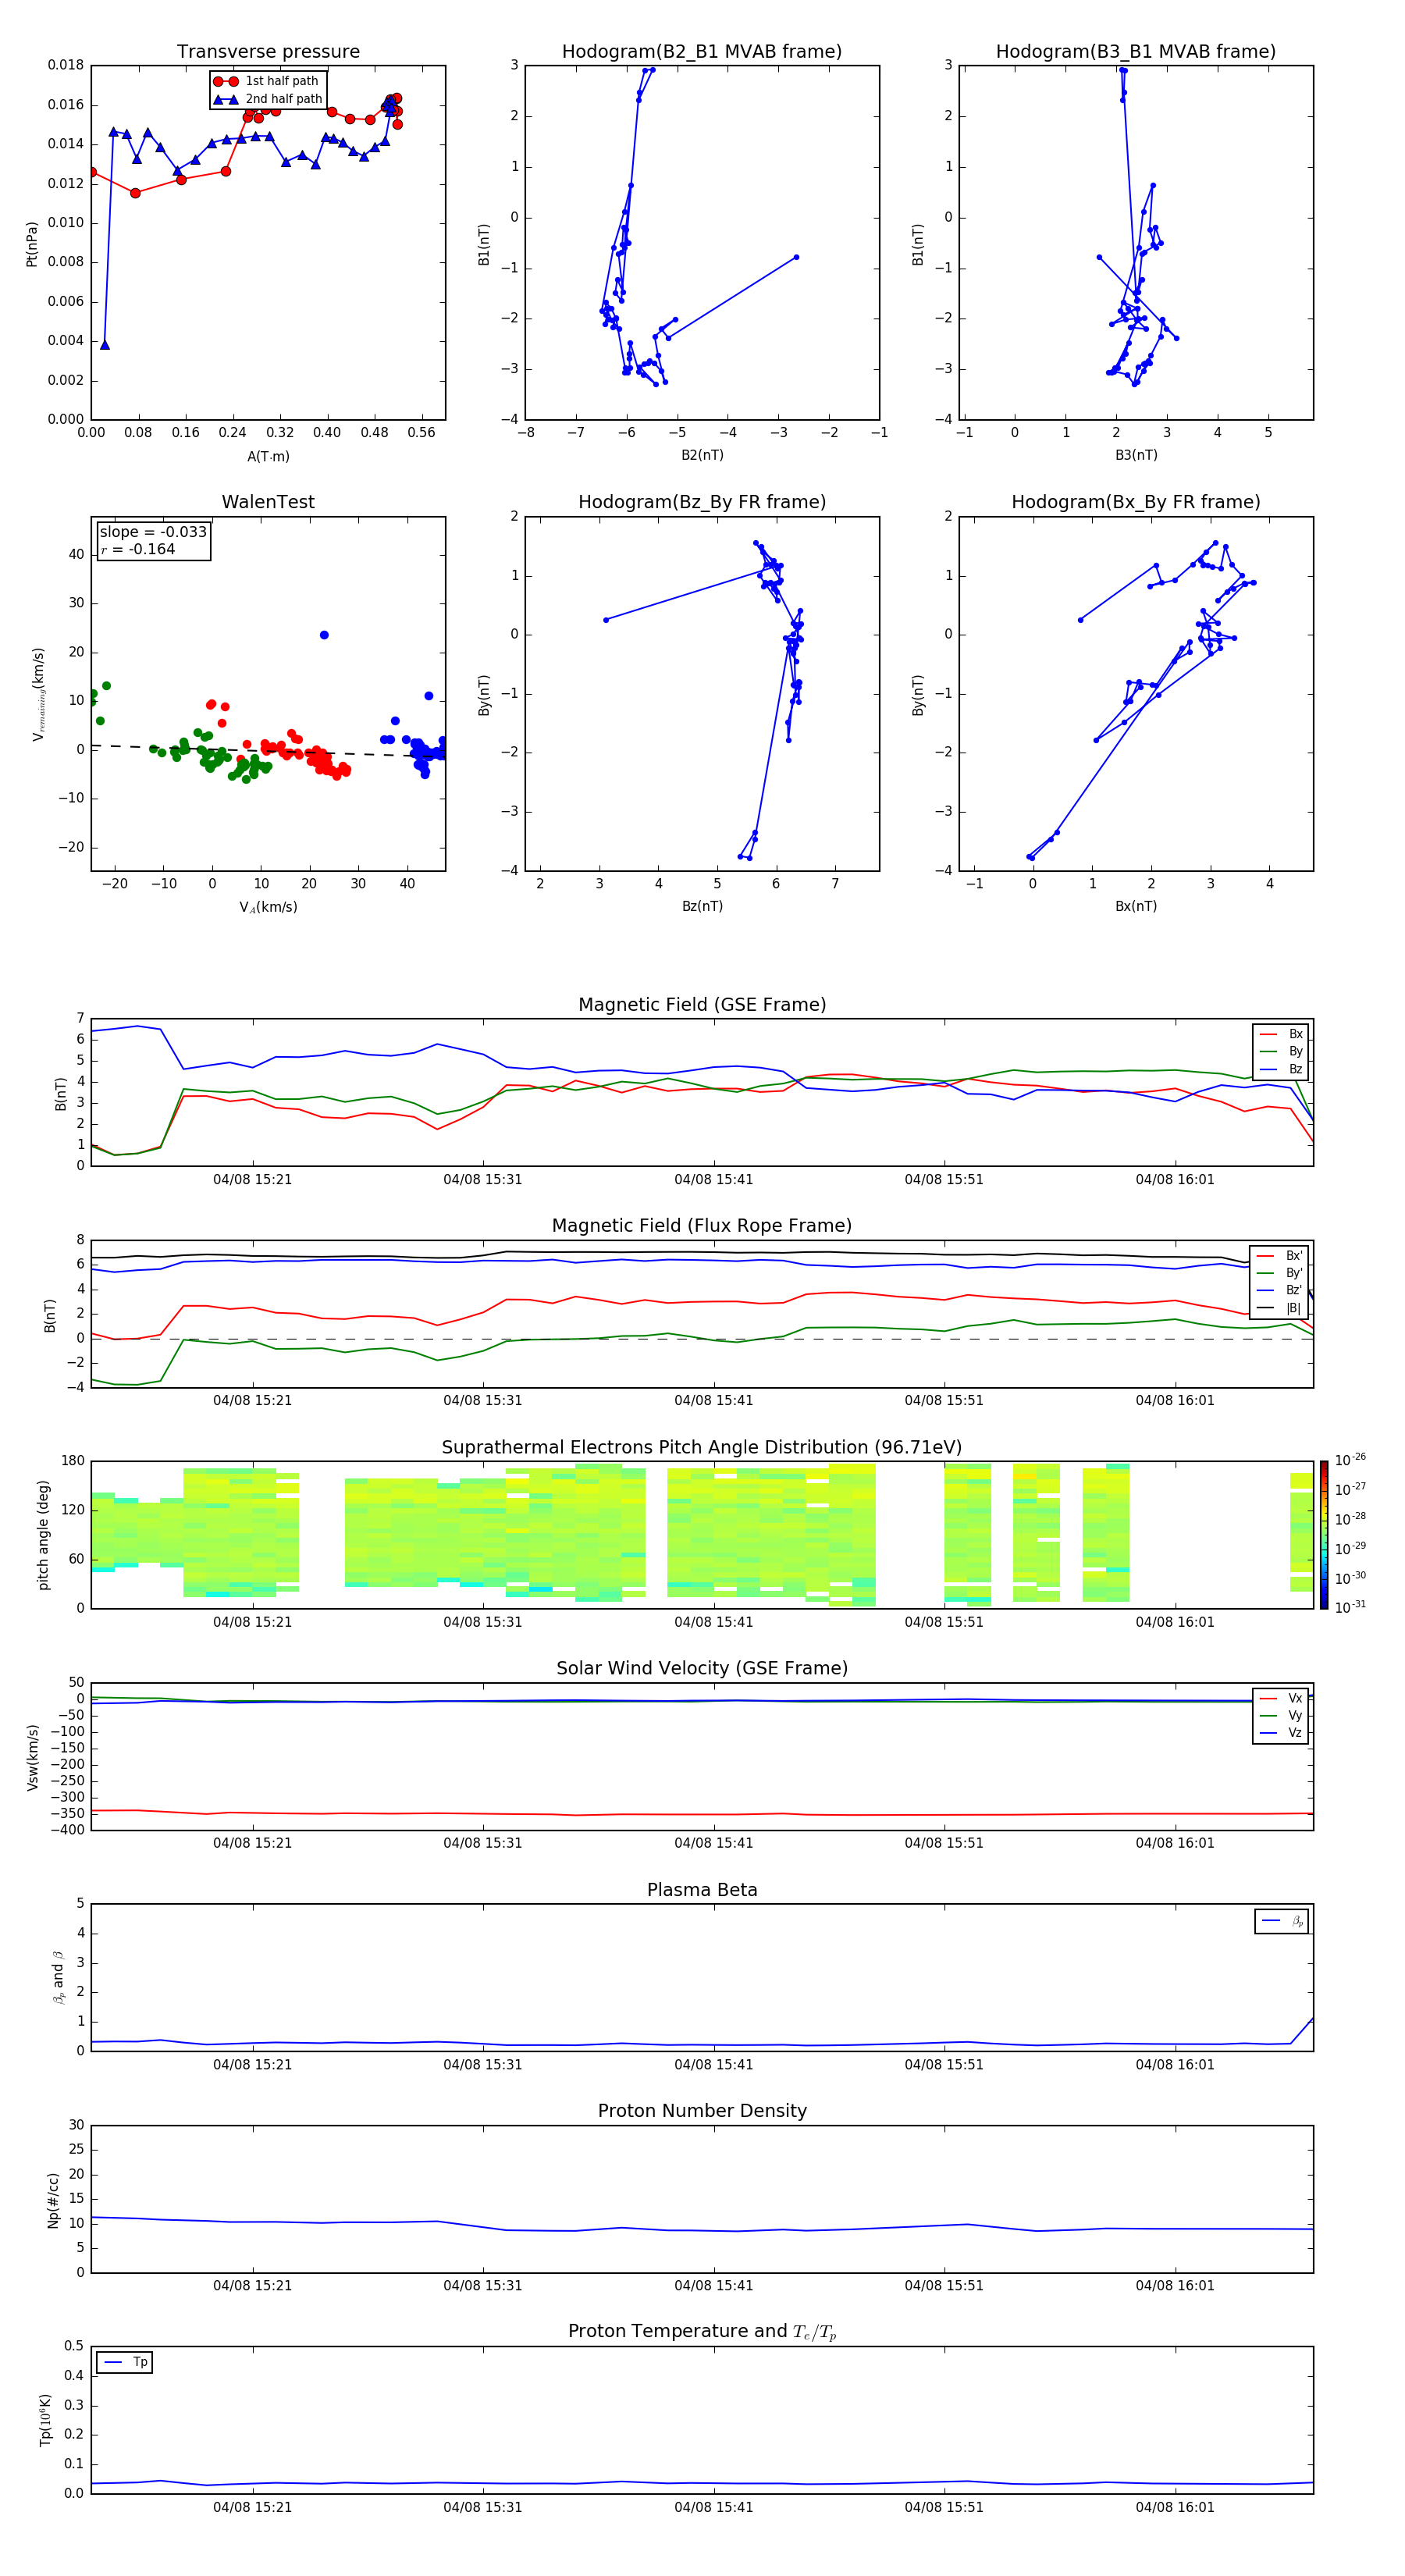Click '04/08 15:21' tick in GSE magnetic field plot

click(252, 1180)
